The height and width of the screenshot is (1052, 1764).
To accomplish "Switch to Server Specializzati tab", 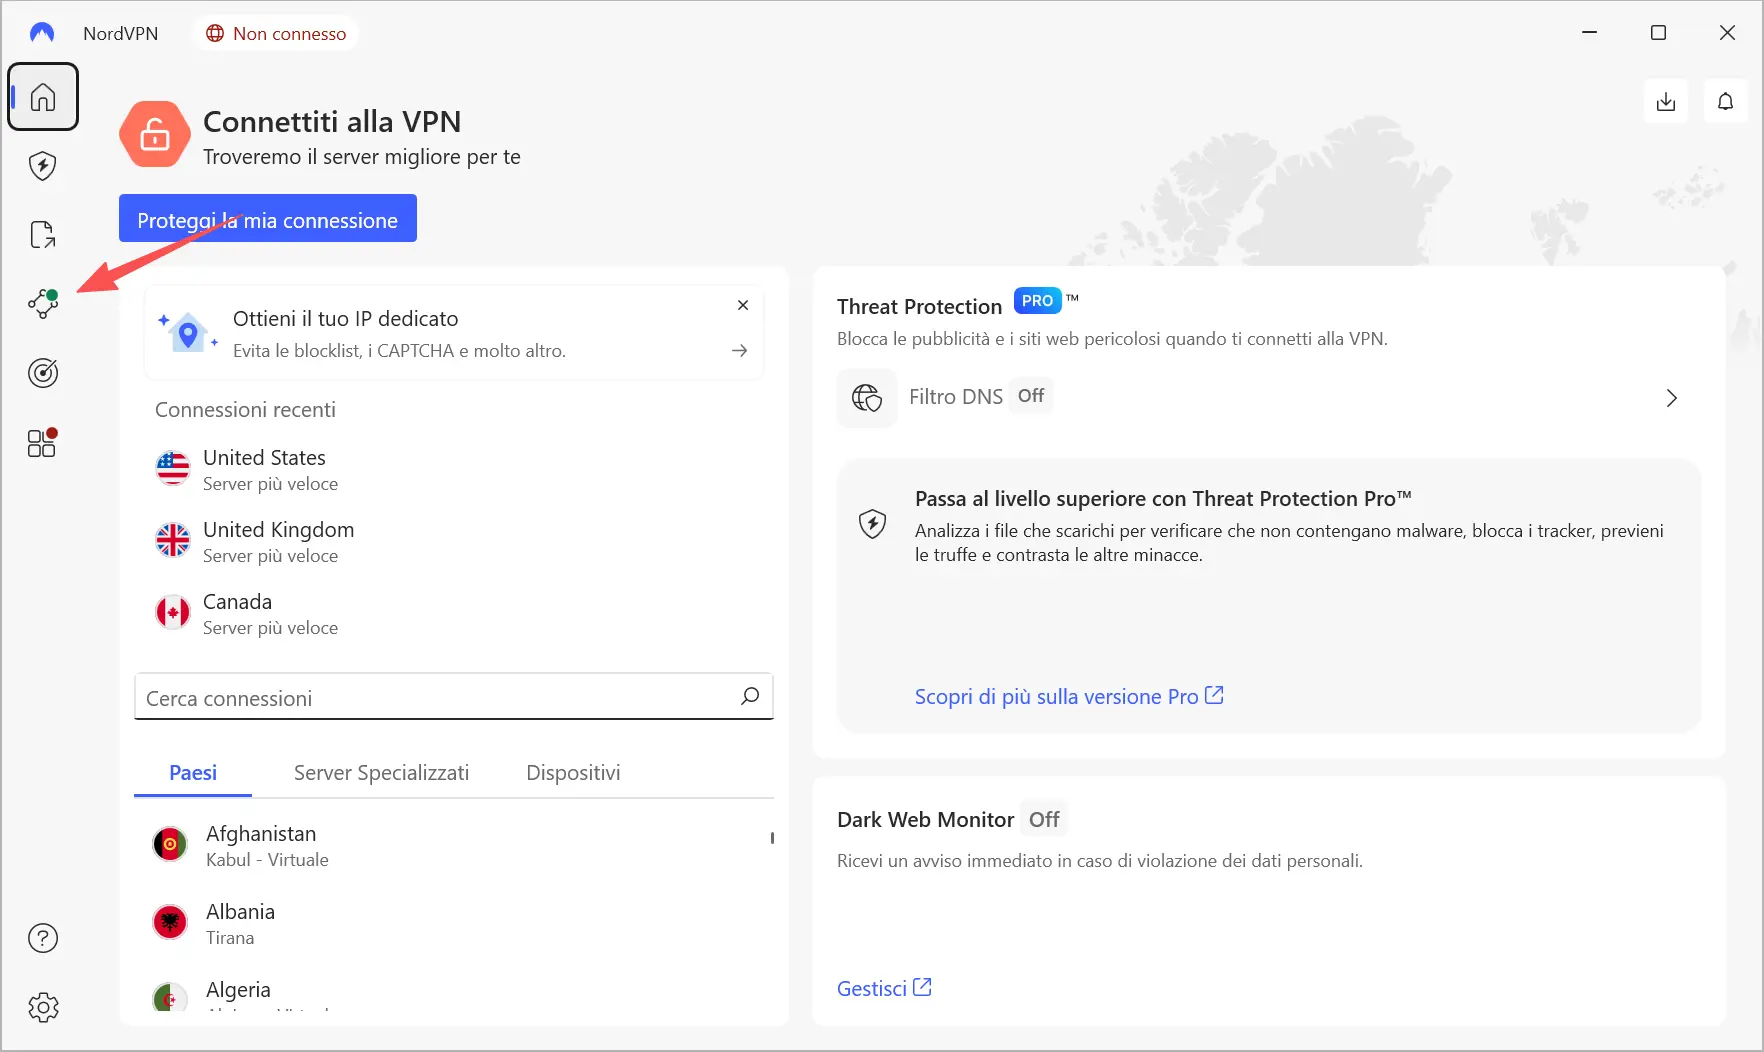I will point(381,773).
